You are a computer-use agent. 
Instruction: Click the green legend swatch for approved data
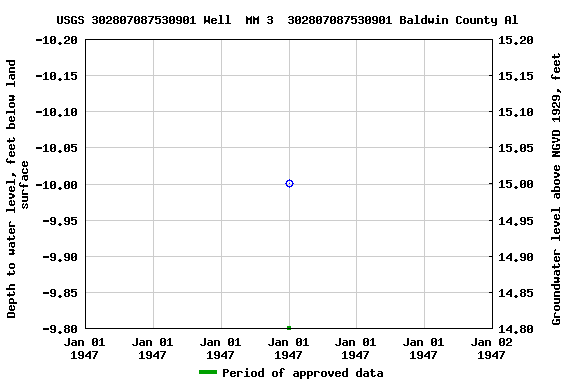pos(208,372)
